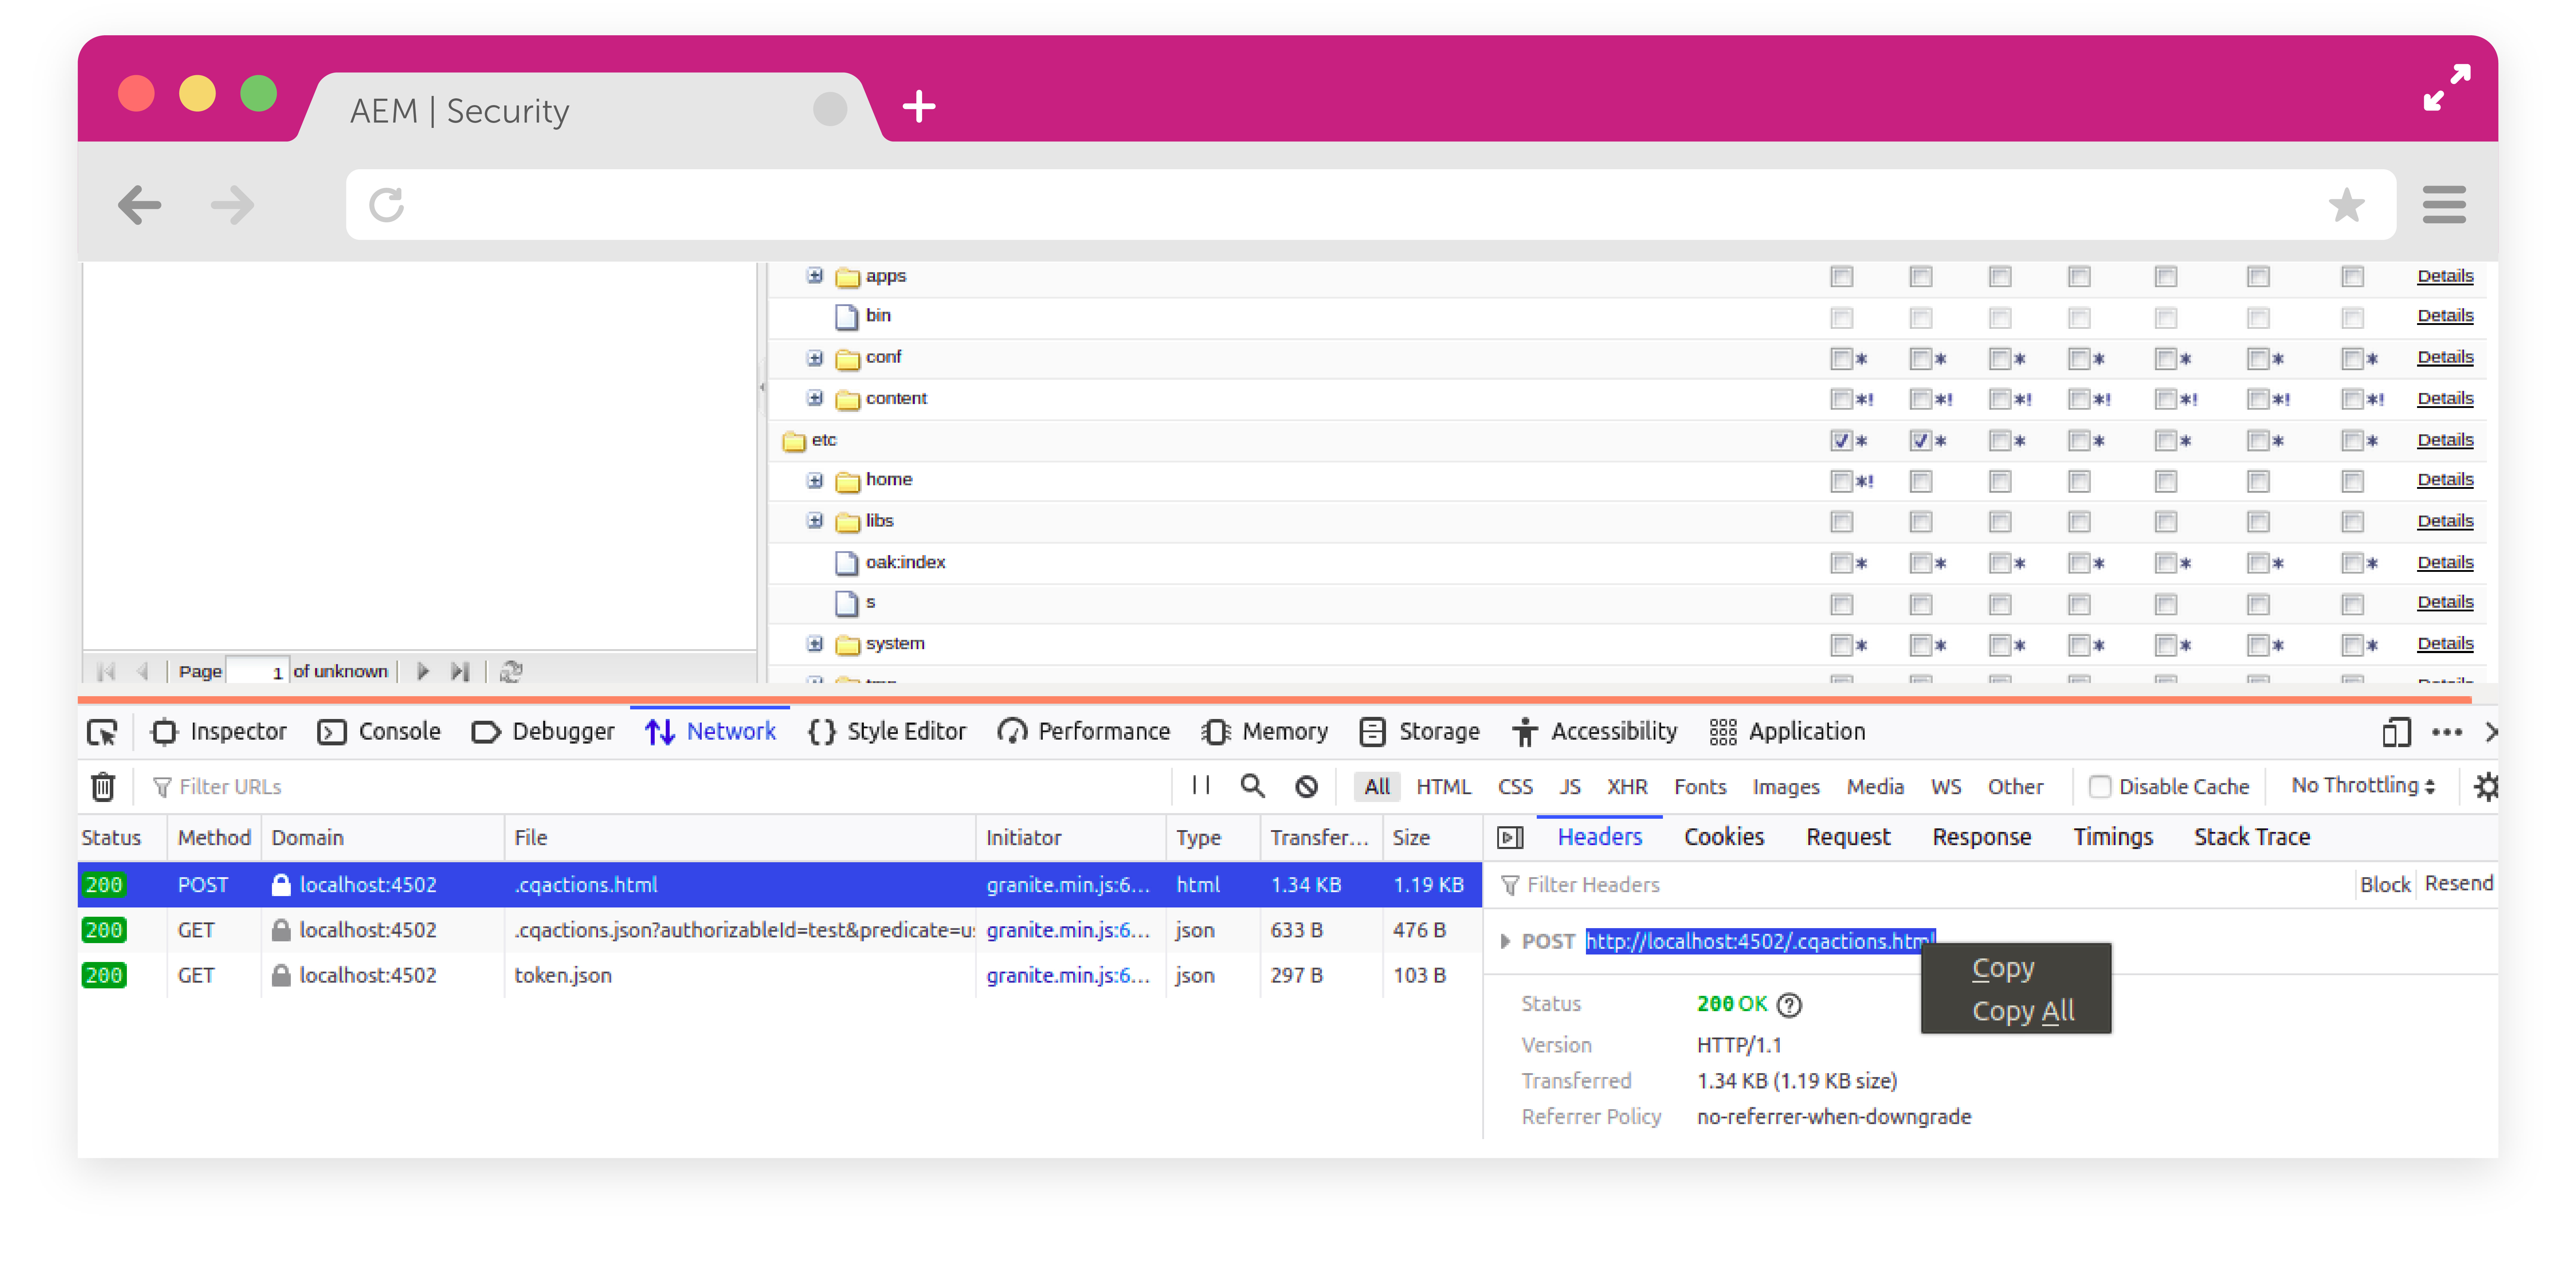Toggle responsive design mode icon

(2396, 732)
